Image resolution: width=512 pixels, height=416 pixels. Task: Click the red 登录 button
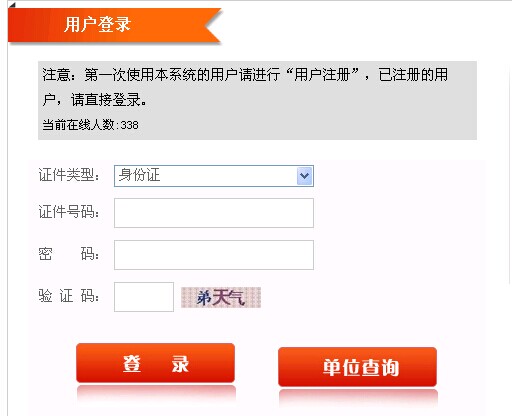tap(155, 363)
